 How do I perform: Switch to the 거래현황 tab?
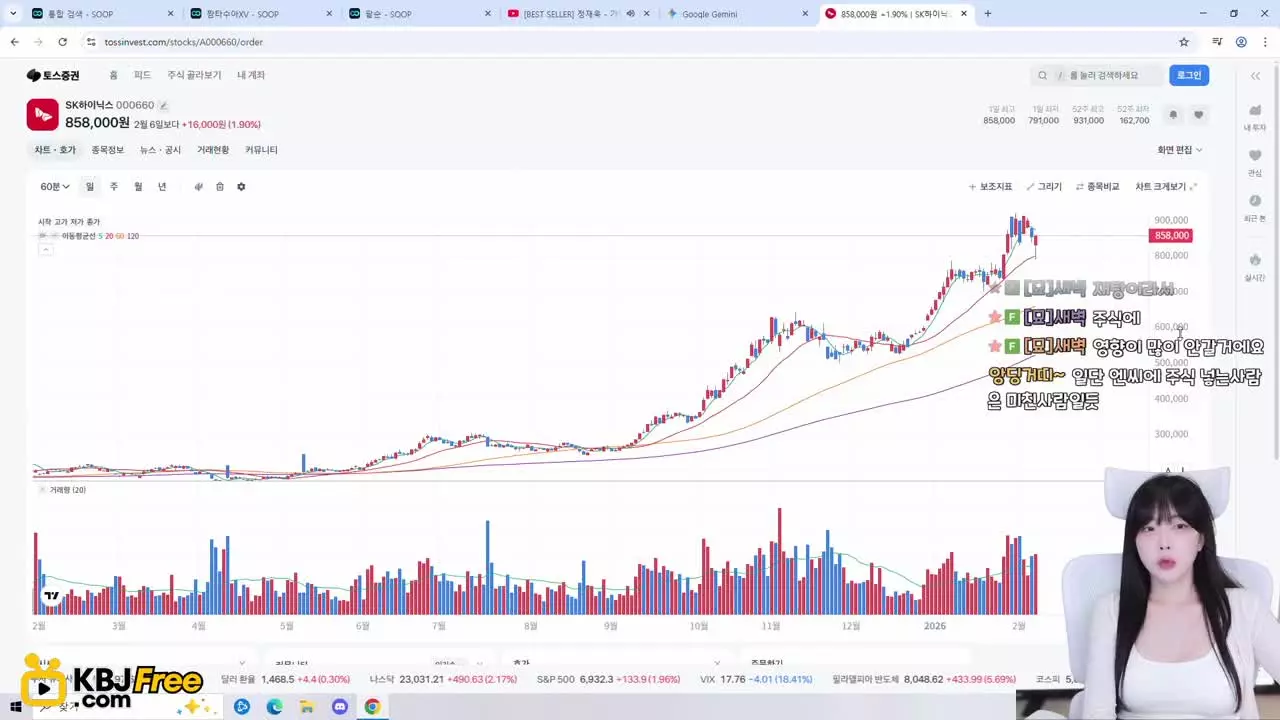point(213,150)
